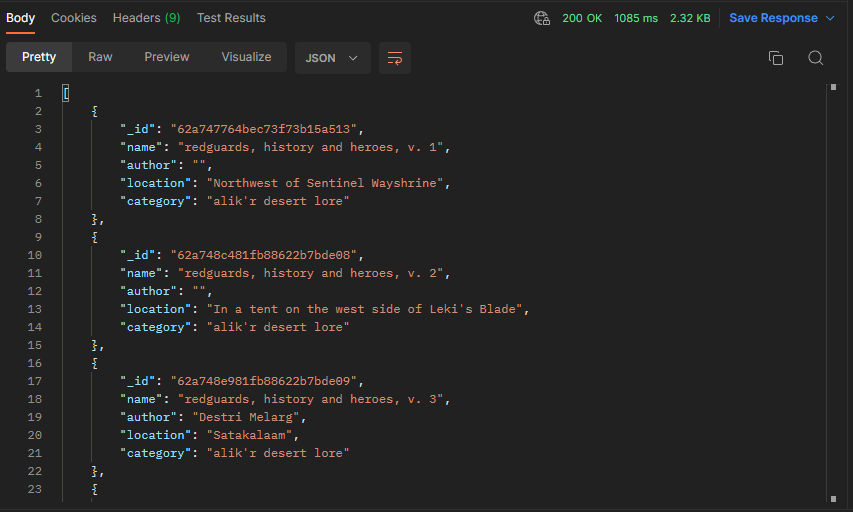Screen dimensions: 853x512
Task: Click the name value ending in v. 3
Action: (x=311, y=399)
